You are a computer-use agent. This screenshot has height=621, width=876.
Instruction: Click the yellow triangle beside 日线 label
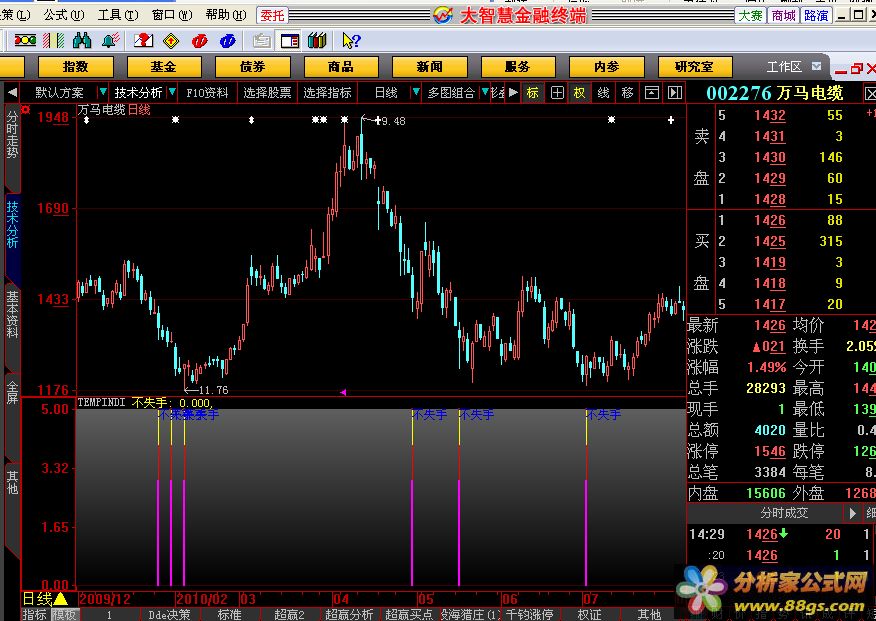click(x=60, y=599)
